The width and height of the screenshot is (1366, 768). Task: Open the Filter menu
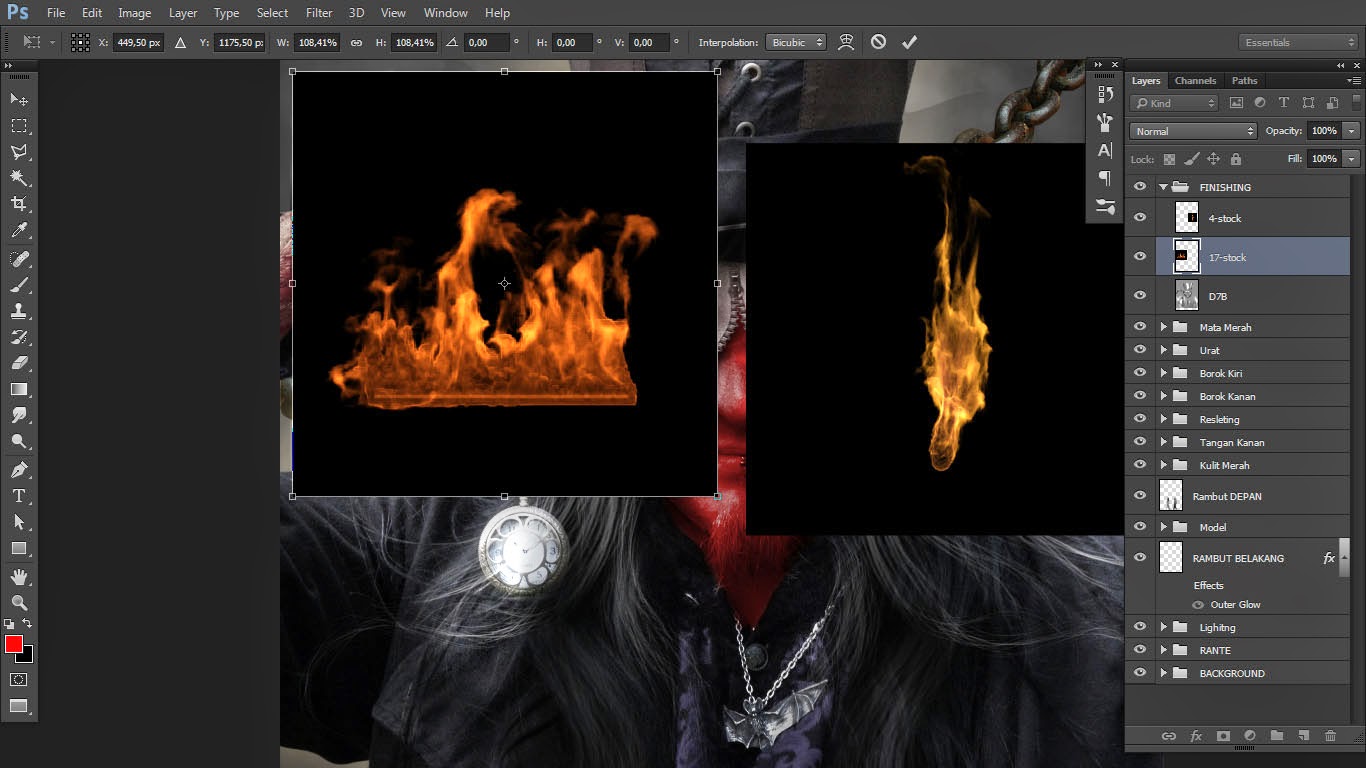[x=319, y=13]
